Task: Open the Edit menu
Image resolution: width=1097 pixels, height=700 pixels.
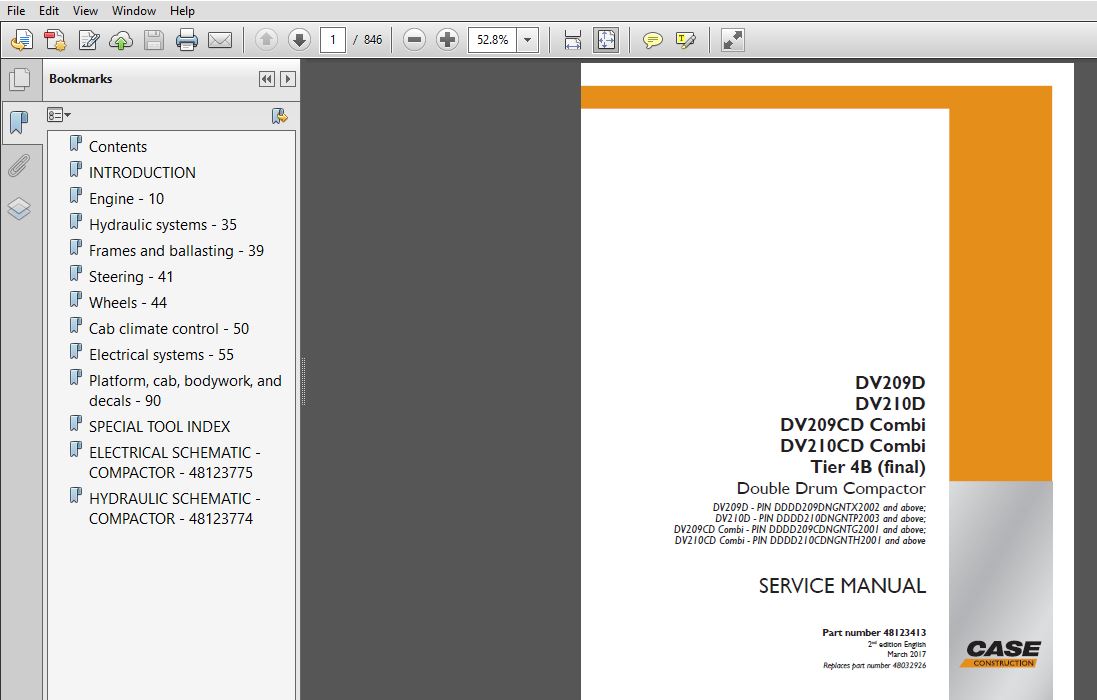Action: tap(49, 10)
